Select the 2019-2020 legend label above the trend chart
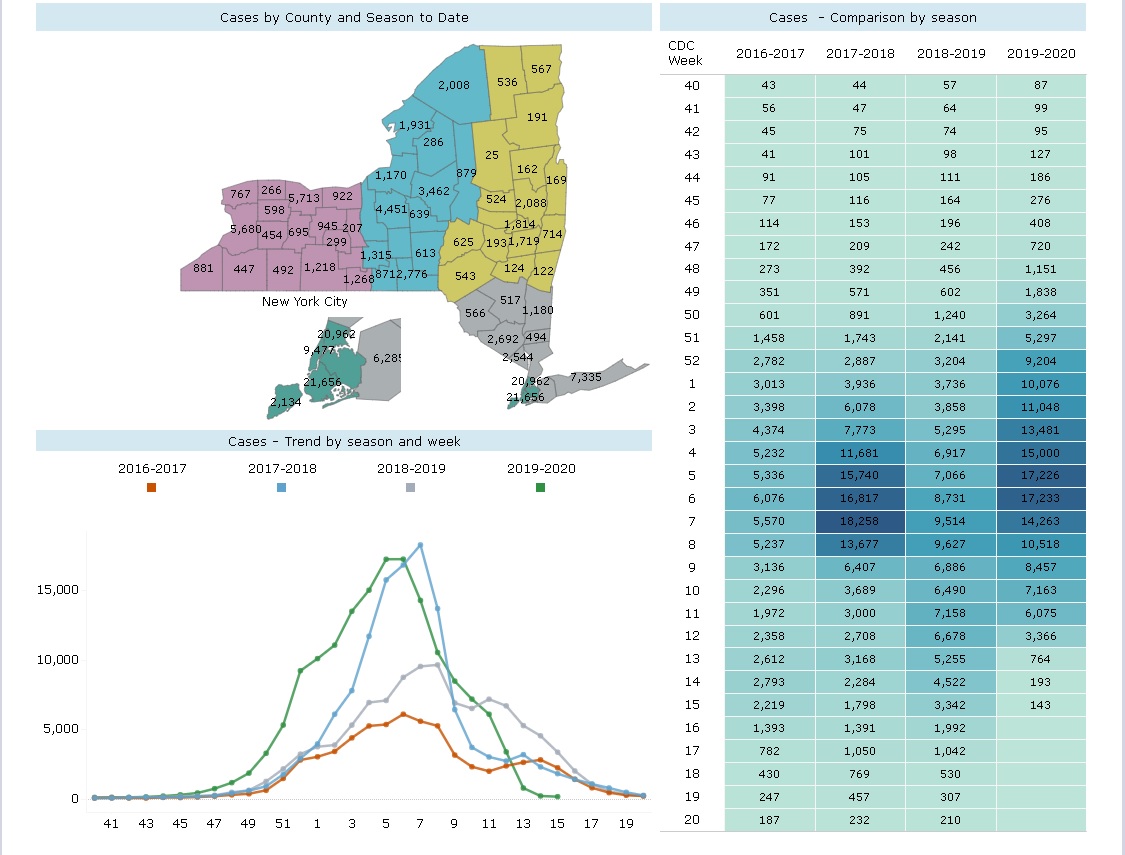The height and width of the screenshot is (855, 1125). point(541,468)
